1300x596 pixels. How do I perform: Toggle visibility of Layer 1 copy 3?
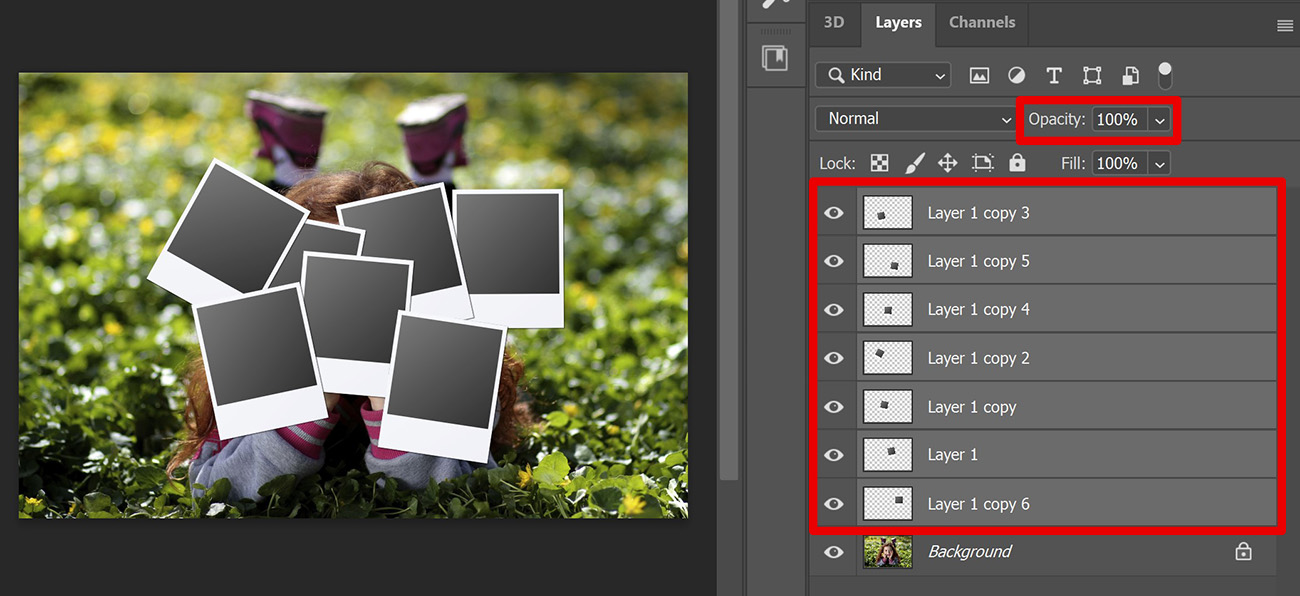[833, 212]
